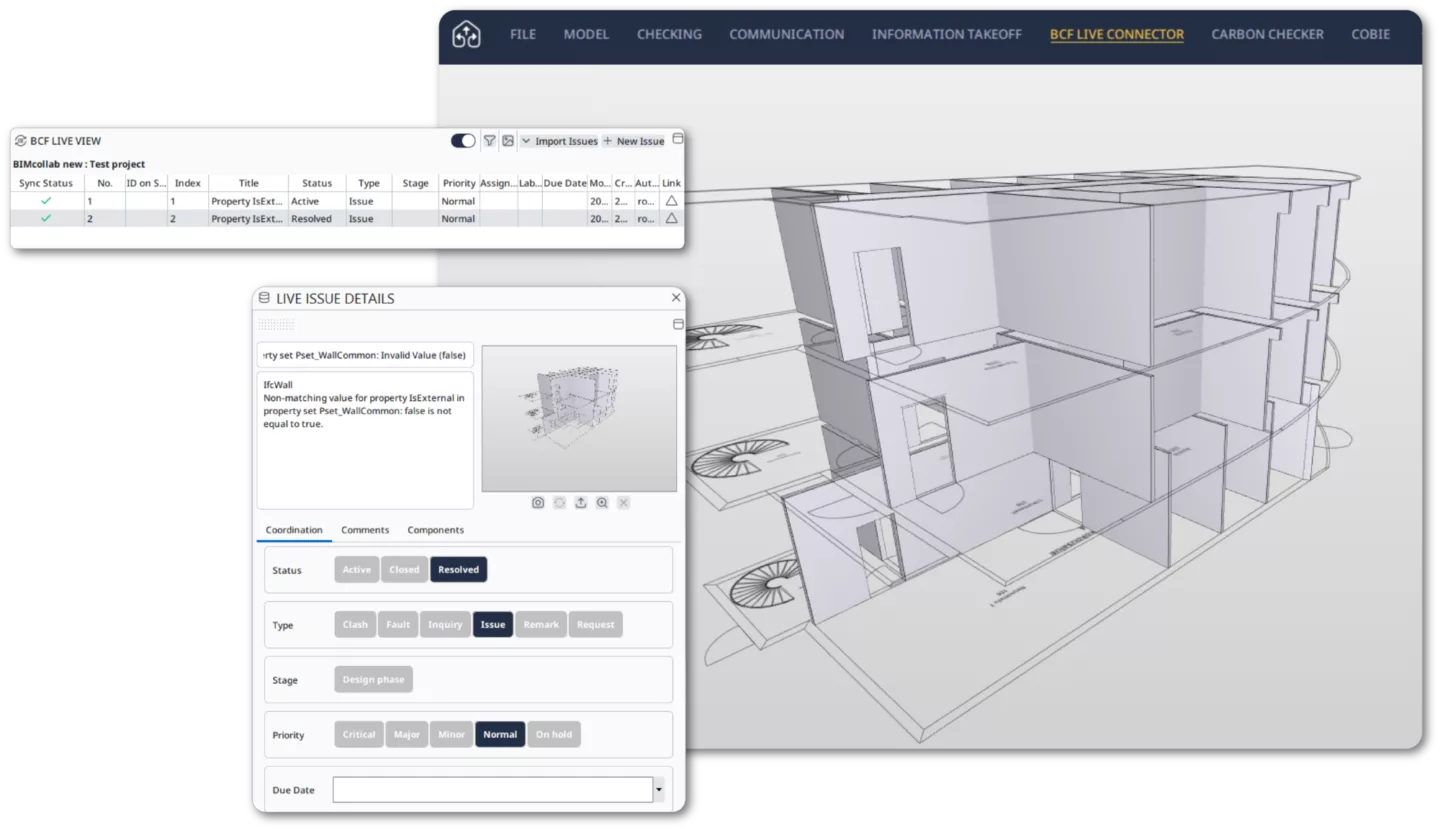This screenshot has height=830, width=1440.
Task: Click the Solibri home logo icon
Action: click(x=466, y=34)
